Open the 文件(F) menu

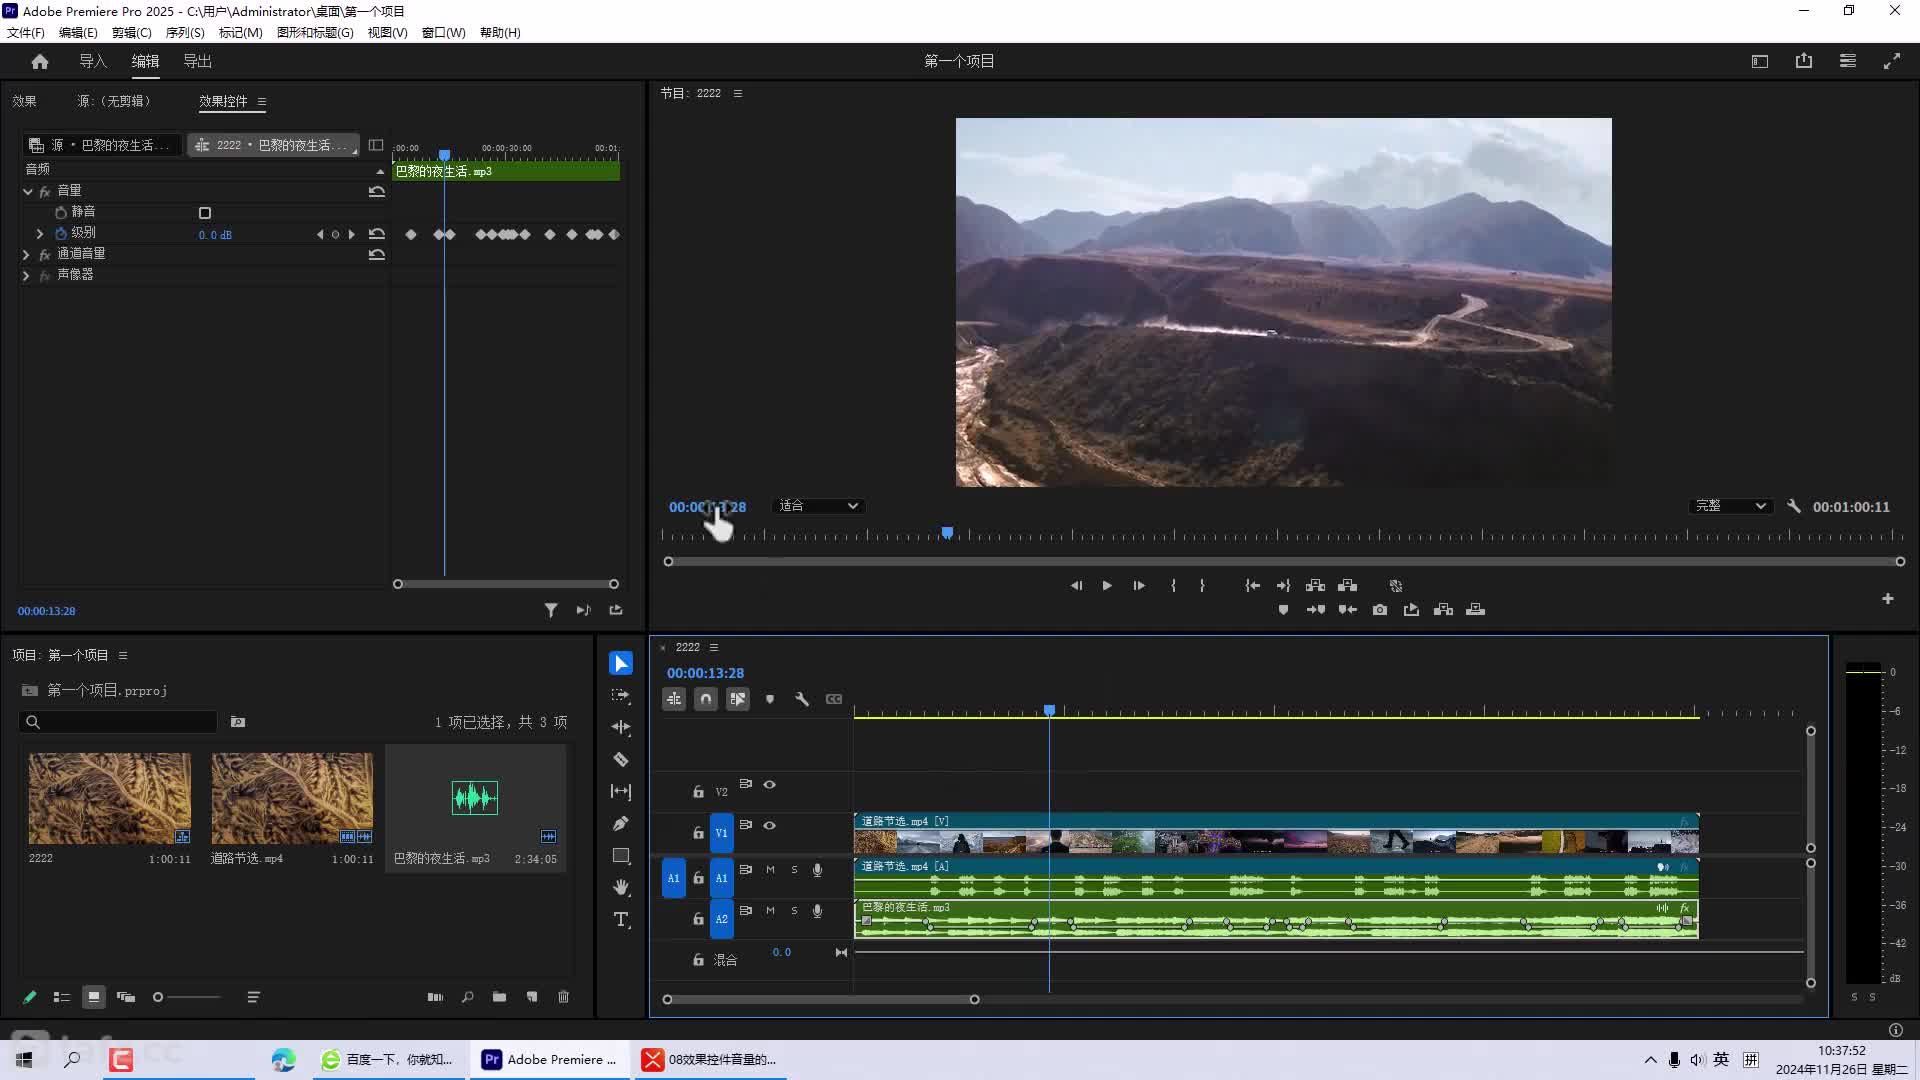(26, 32)
